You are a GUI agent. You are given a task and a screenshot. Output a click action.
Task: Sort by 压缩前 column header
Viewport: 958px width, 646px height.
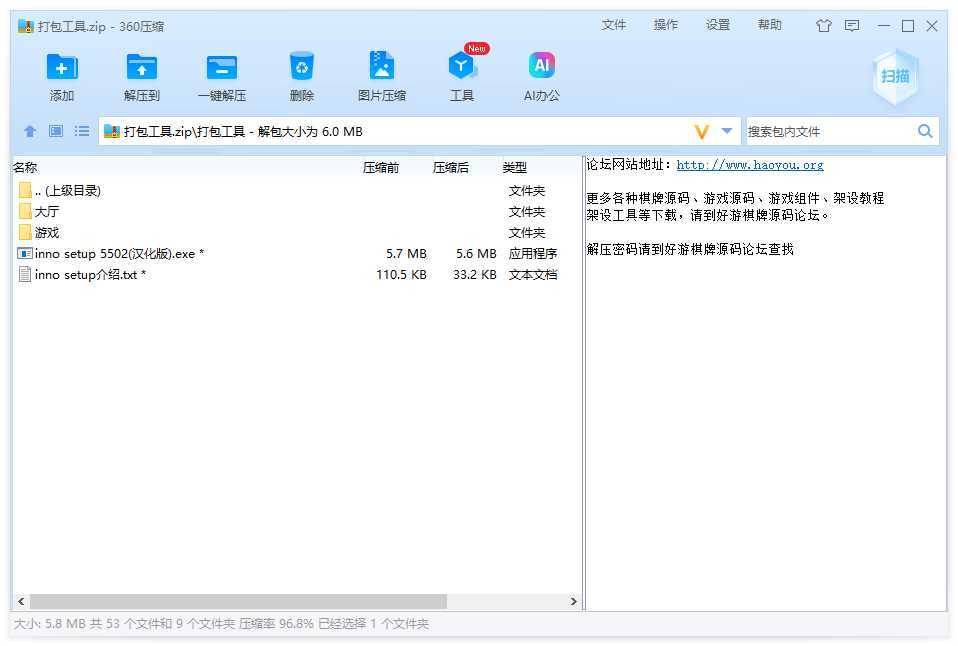tap(380, 167)
